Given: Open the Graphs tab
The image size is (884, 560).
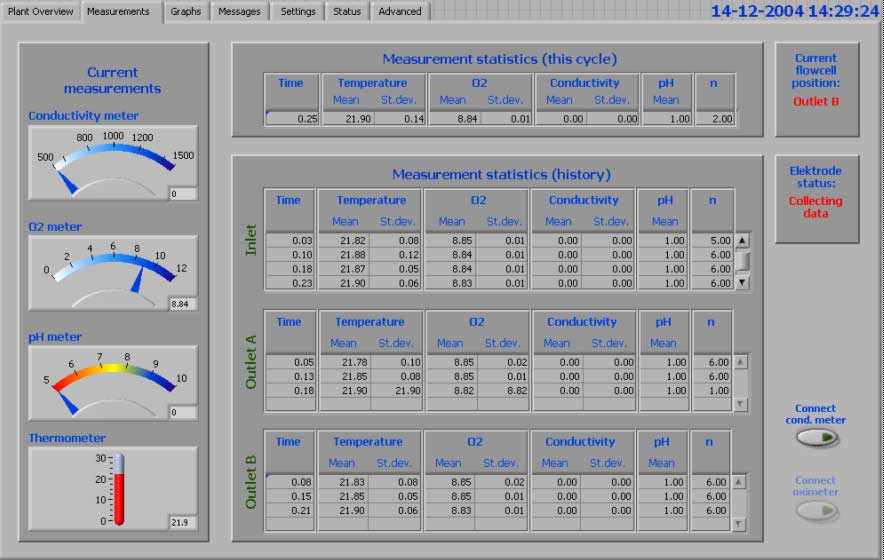Looking at the screenshot, I should pos(185,12).
